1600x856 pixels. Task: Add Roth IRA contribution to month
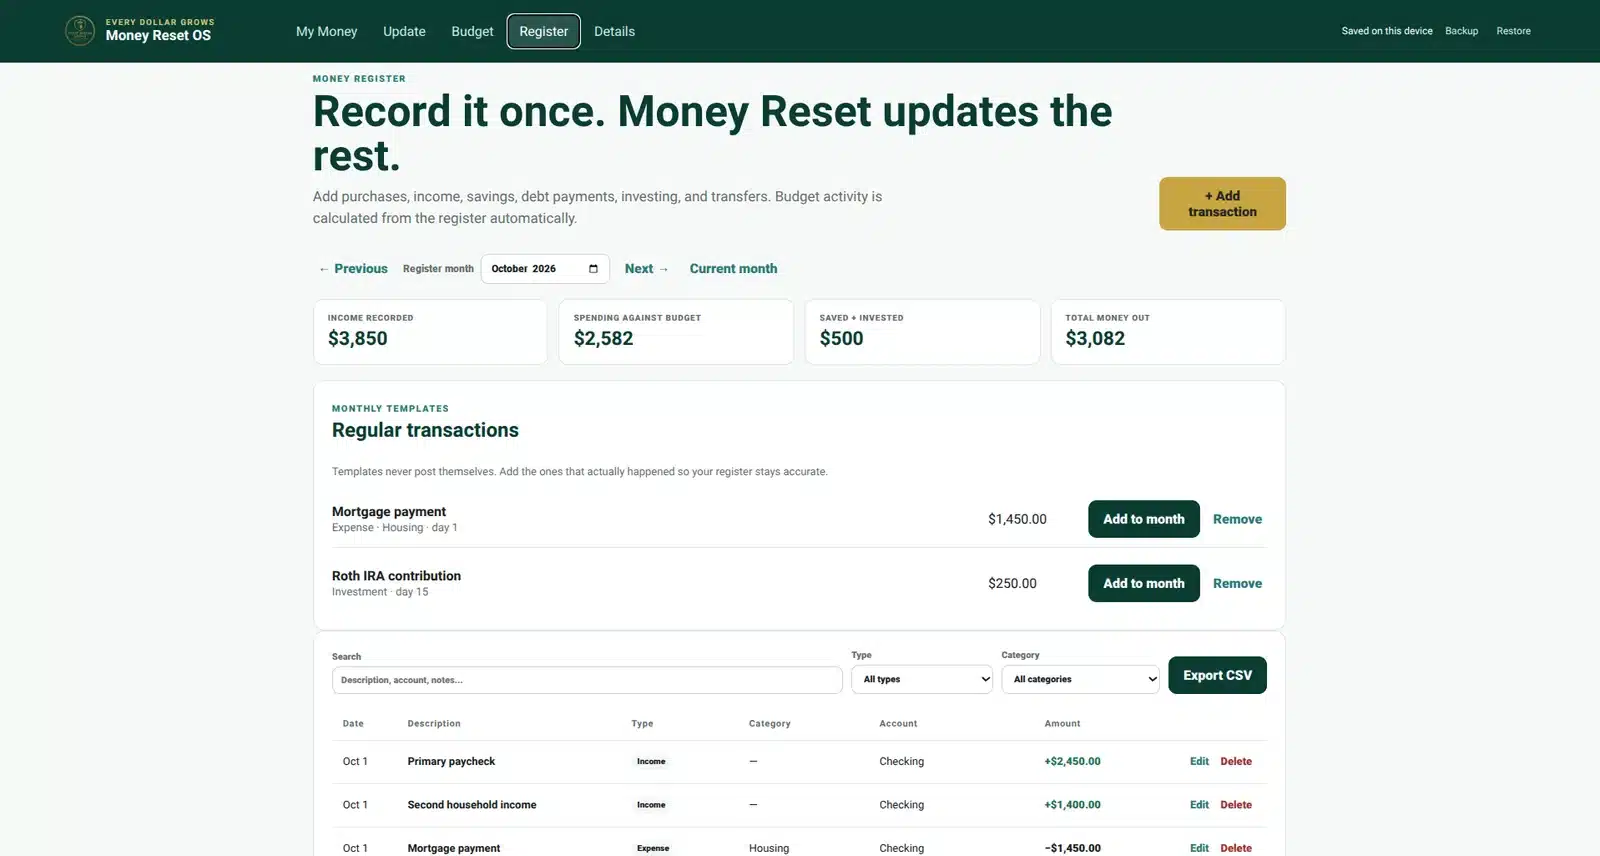click(1144, 583)
